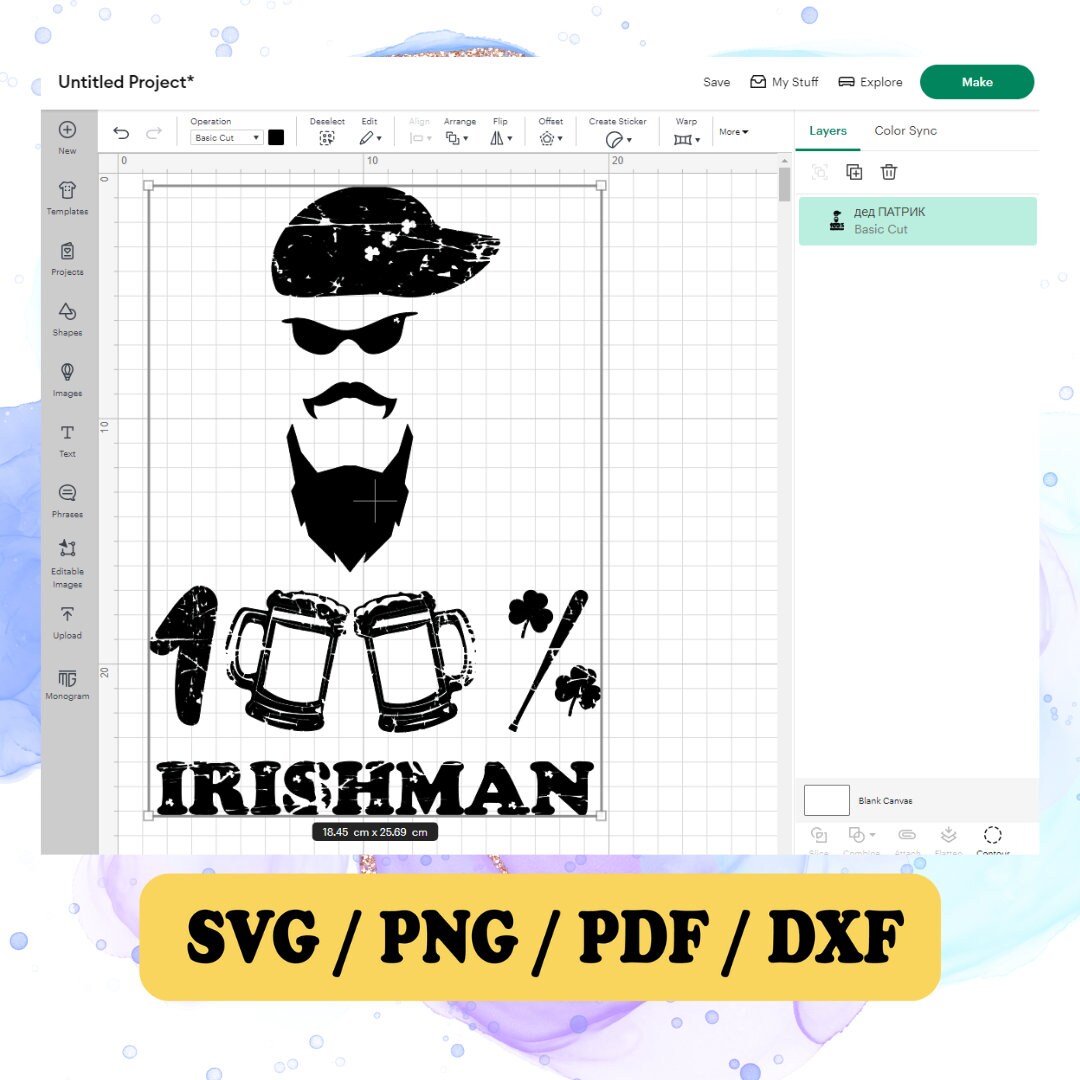The width and height of the screenshot is (1080, 1080).
Task: Select the Layers tab
Action: (x=828, y=131)
